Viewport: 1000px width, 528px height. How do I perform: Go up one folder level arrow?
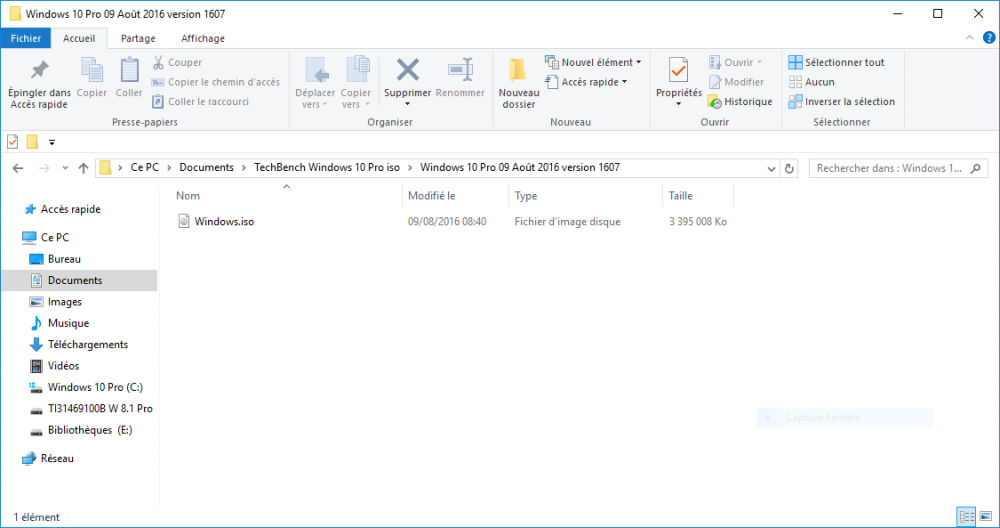[x=83, y=168]
